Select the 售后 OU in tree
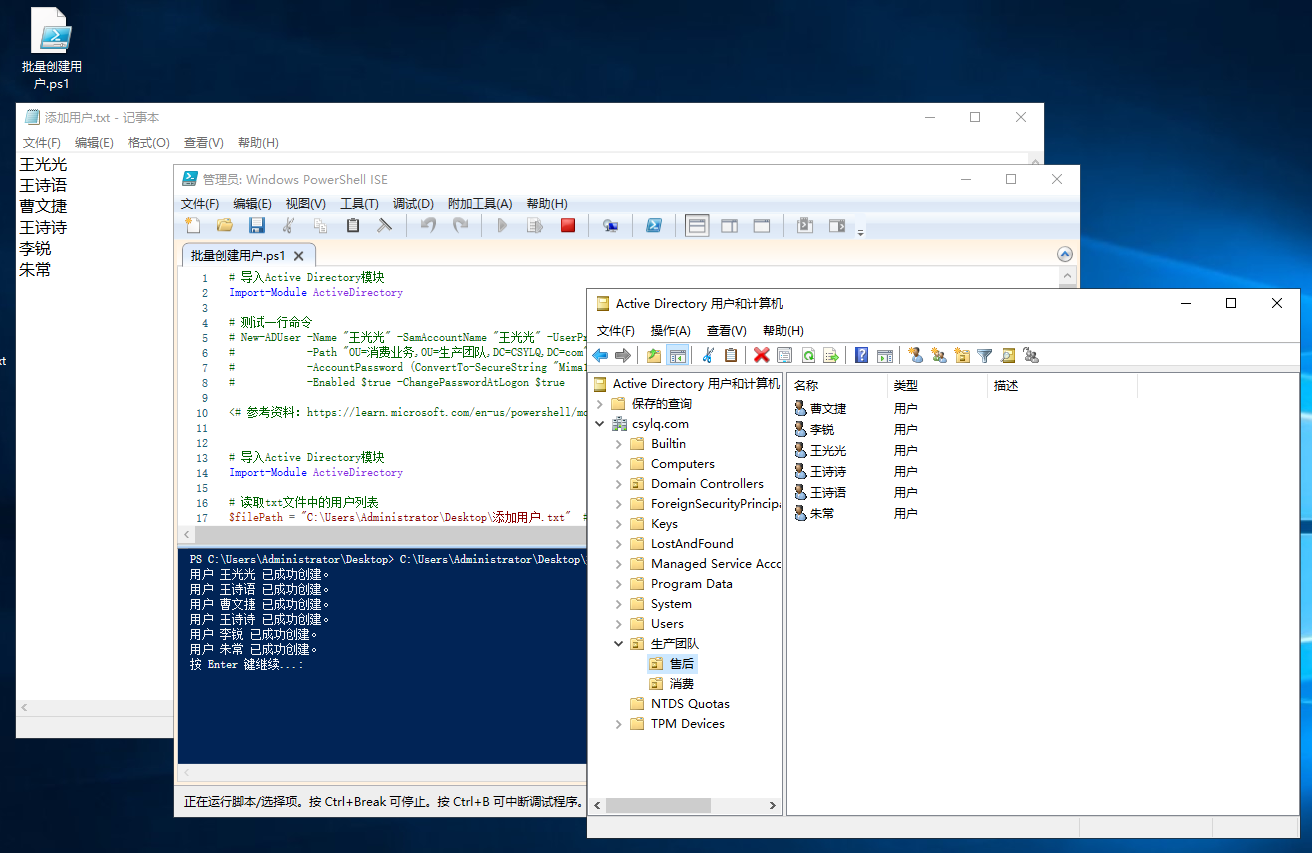The width and height of the screenshot is (1312, 853). [x=682, y=664]
